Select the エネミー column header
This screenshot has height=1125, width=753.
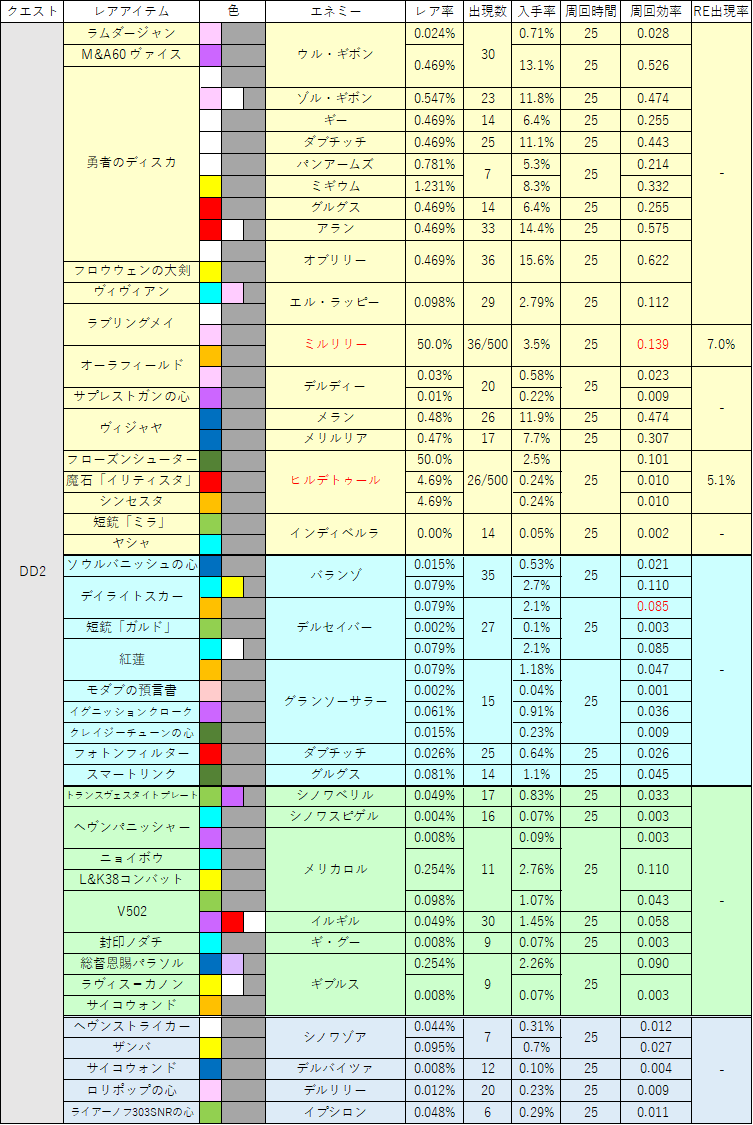335,11
